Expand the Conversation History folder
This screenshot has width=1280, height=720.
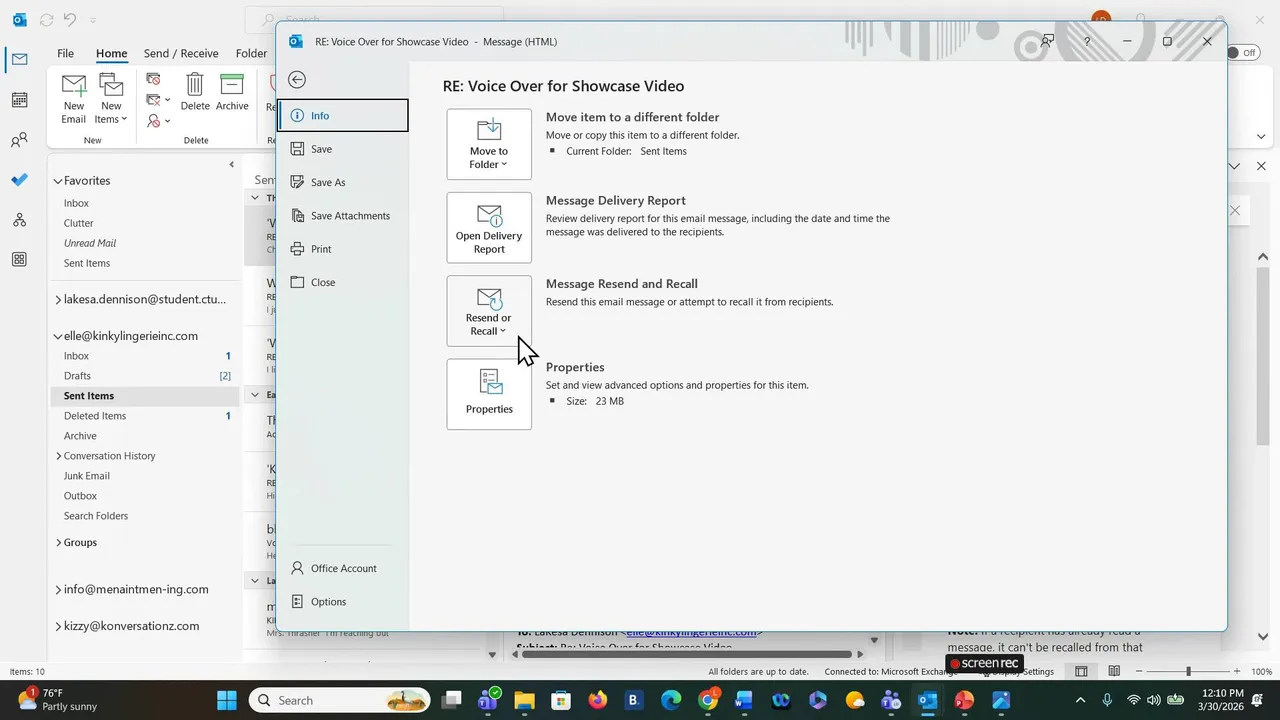pyautogui.click(x=58, y=456)
